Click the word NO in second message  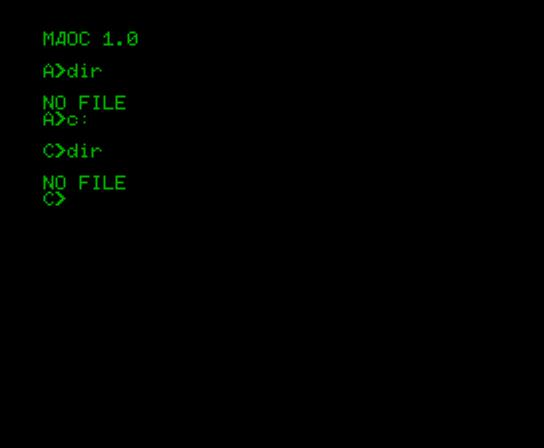pyautogui.click(x=54, y=183)
